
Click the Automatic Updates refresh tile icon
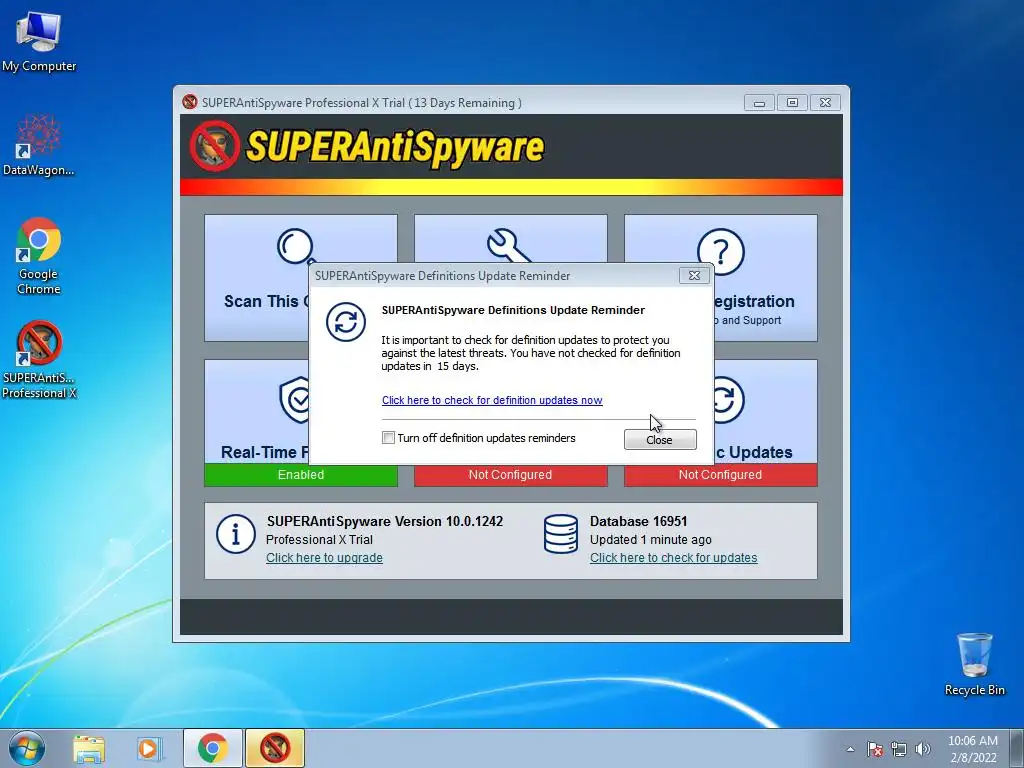pyautogui.click(x=728, y=400)
